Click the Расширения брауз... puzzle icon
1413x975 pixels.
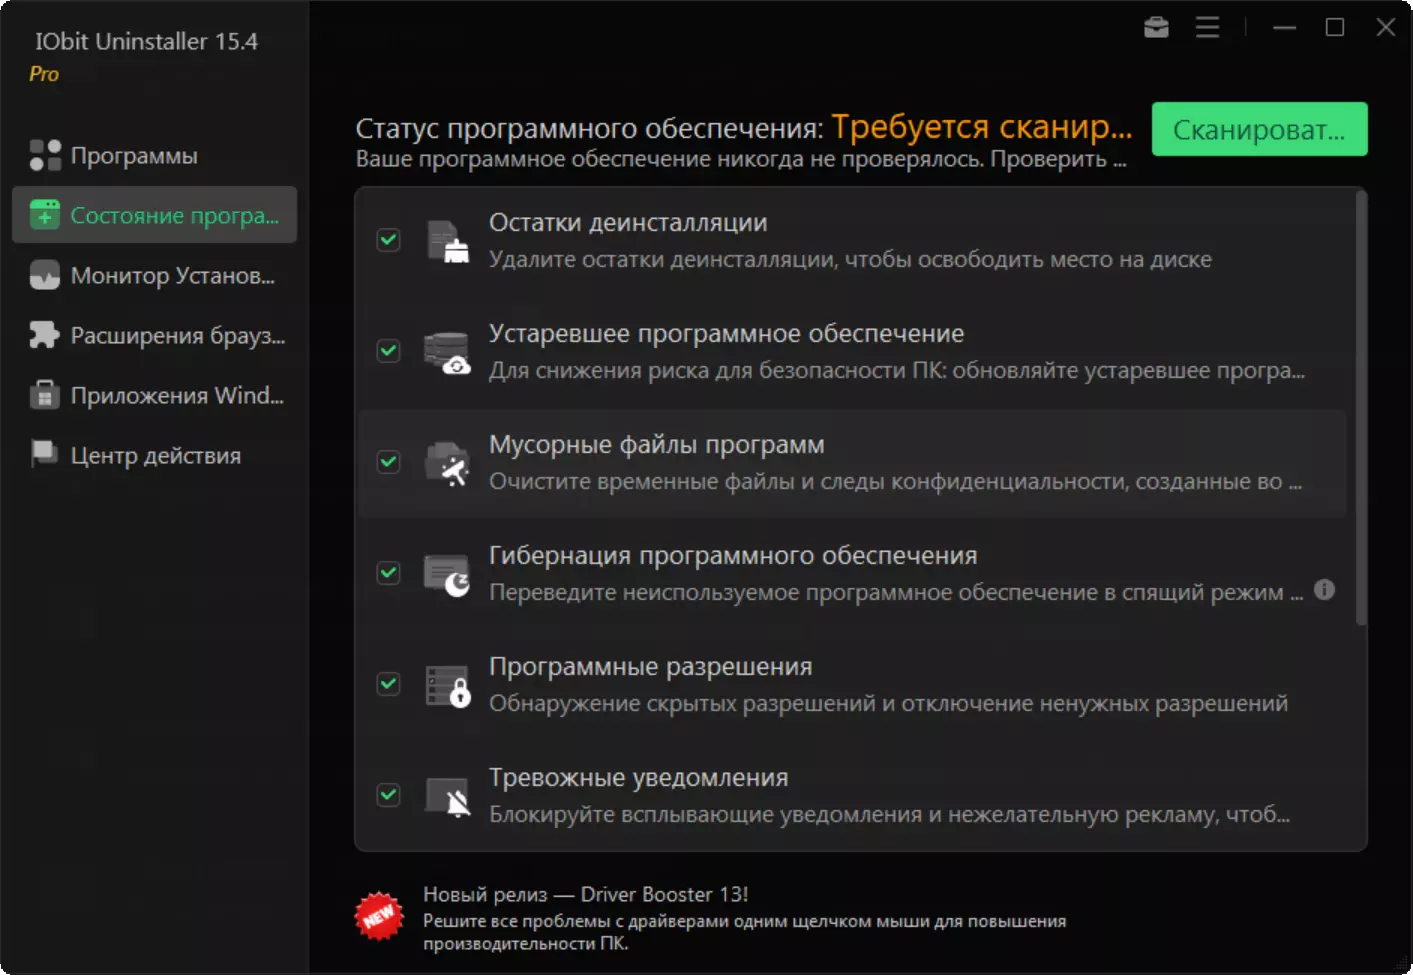pos(45,335)
